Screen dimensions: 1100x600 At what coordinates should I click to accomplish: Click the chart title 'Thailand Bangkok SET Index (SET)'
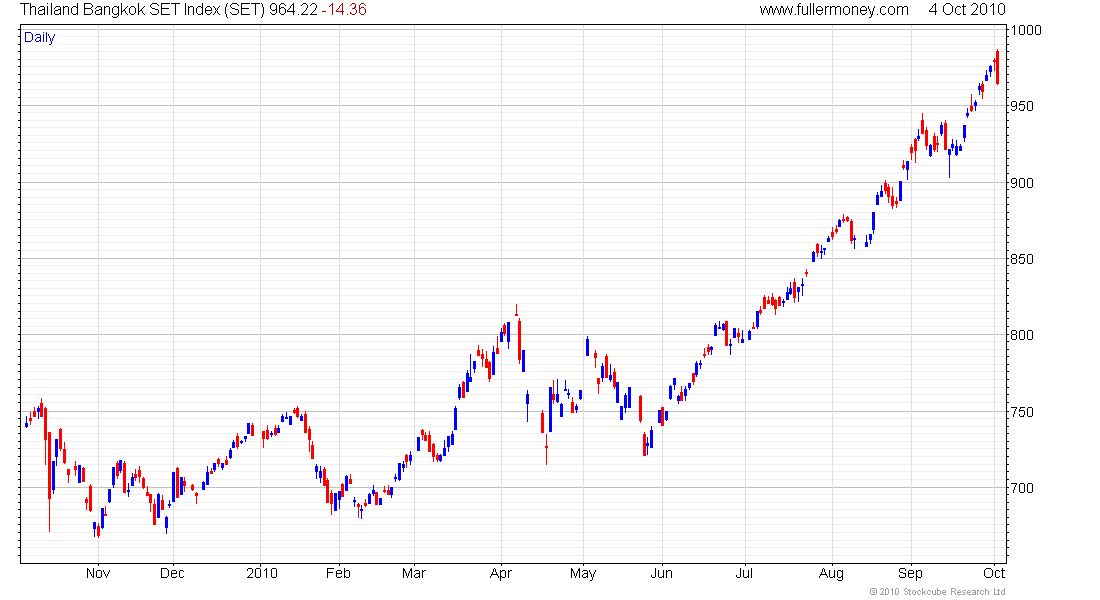(142, 10)
